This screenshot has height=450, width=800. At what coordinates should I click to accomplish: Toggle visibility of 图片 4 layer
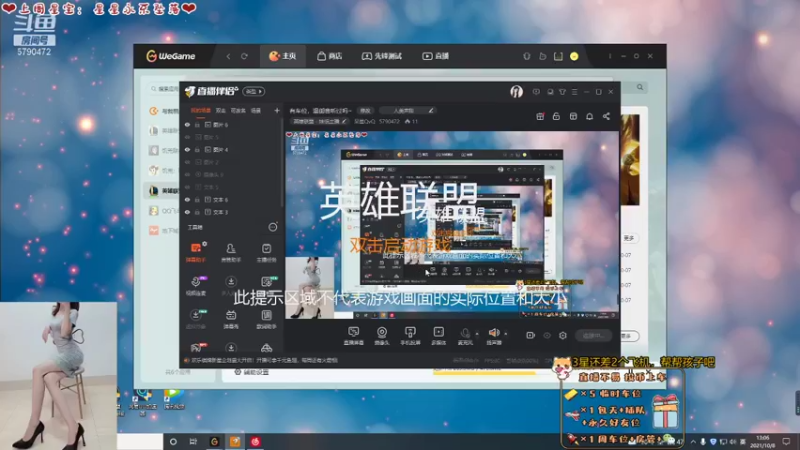click(187, 149)
